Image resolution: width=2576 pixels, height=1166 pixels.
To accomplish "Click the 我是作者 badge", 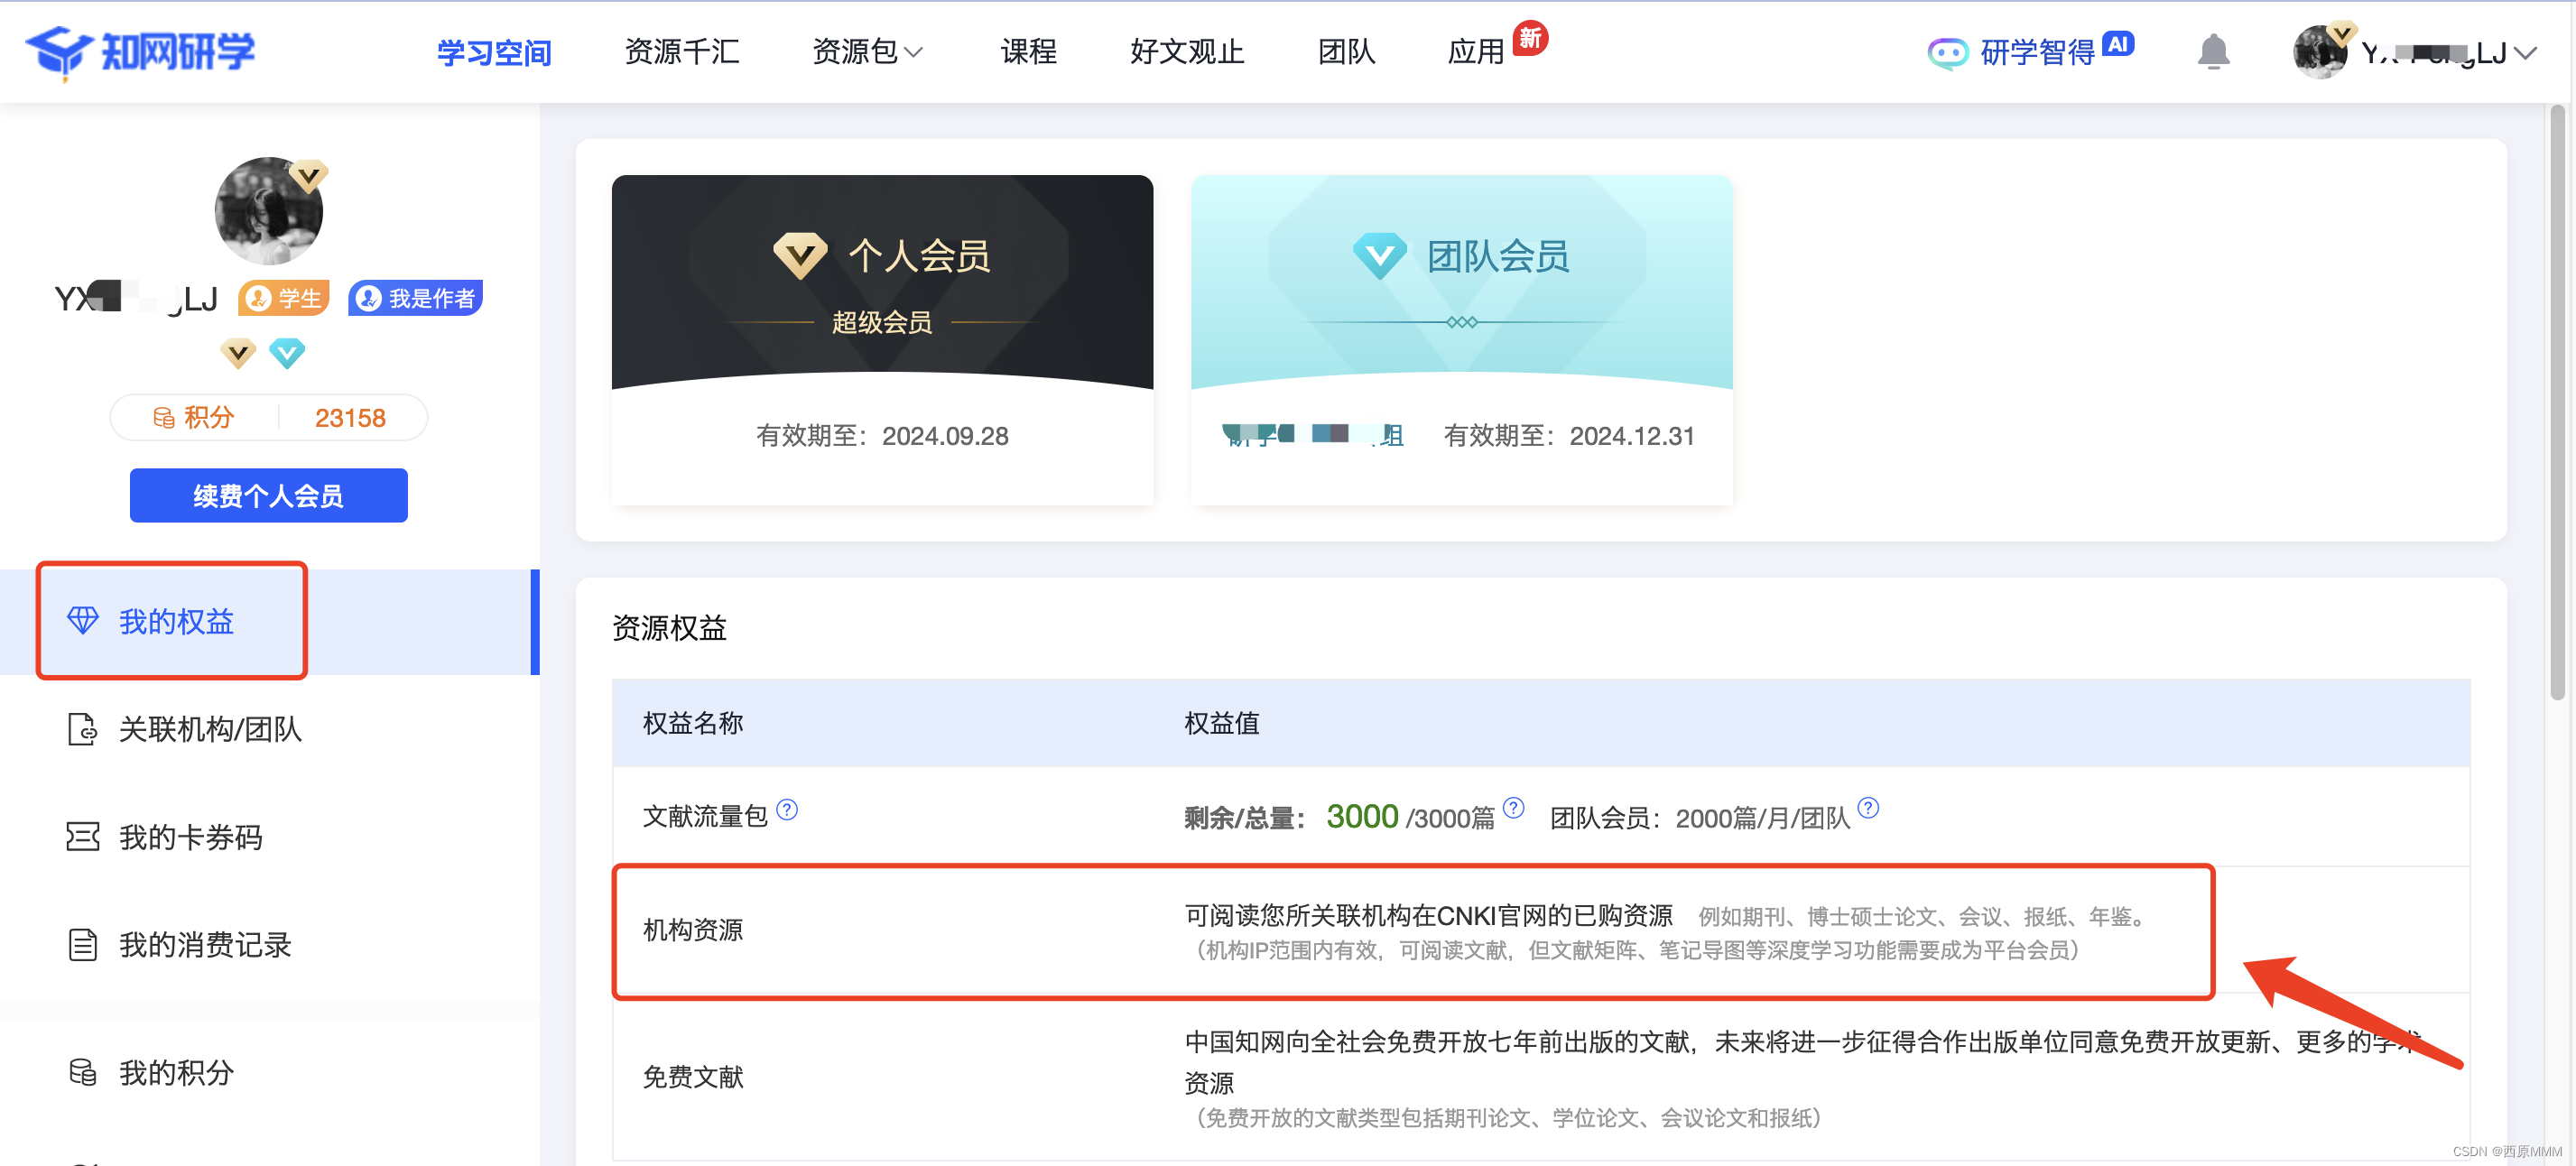I will pos(415,298).
